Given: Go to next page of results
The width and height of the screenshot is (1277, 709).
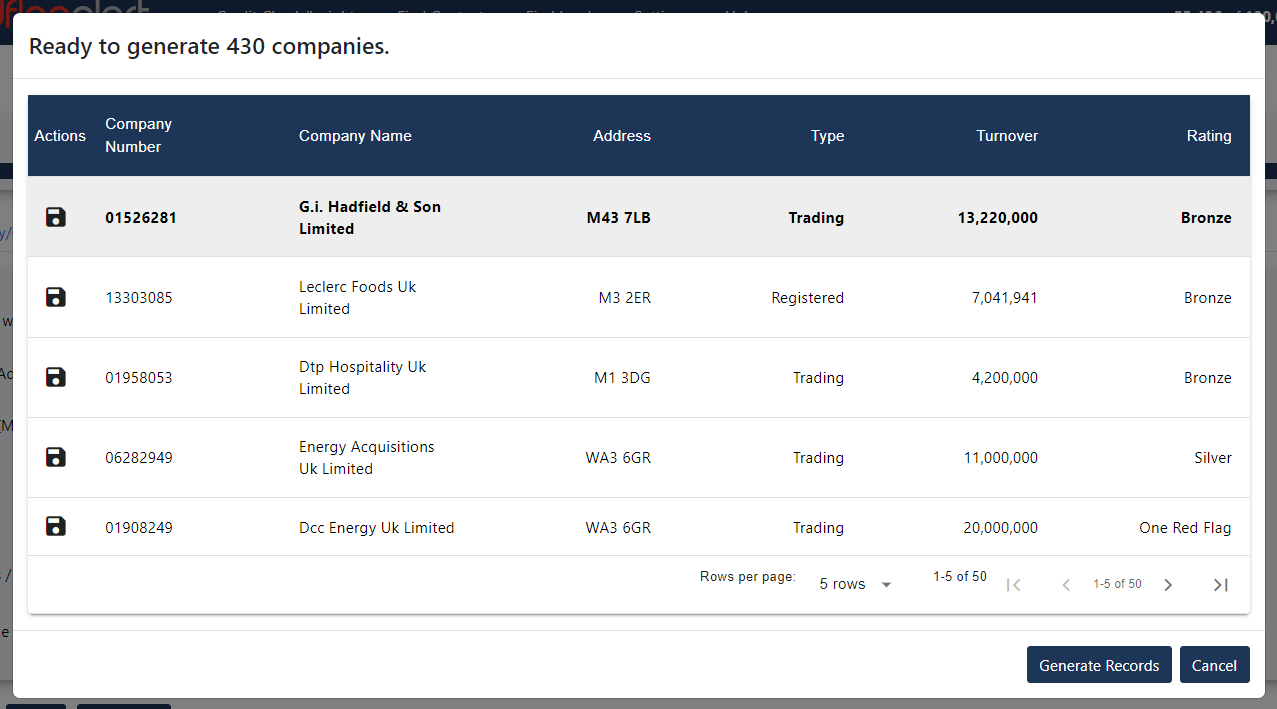Looking at the screenshot, I should point(1167,585).
